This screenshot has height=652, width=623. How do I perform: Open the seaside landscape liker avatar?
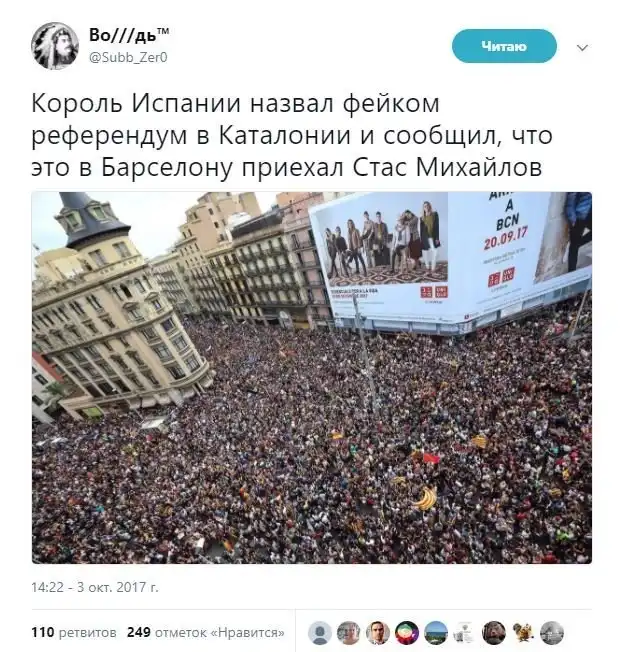click(436, 633)
